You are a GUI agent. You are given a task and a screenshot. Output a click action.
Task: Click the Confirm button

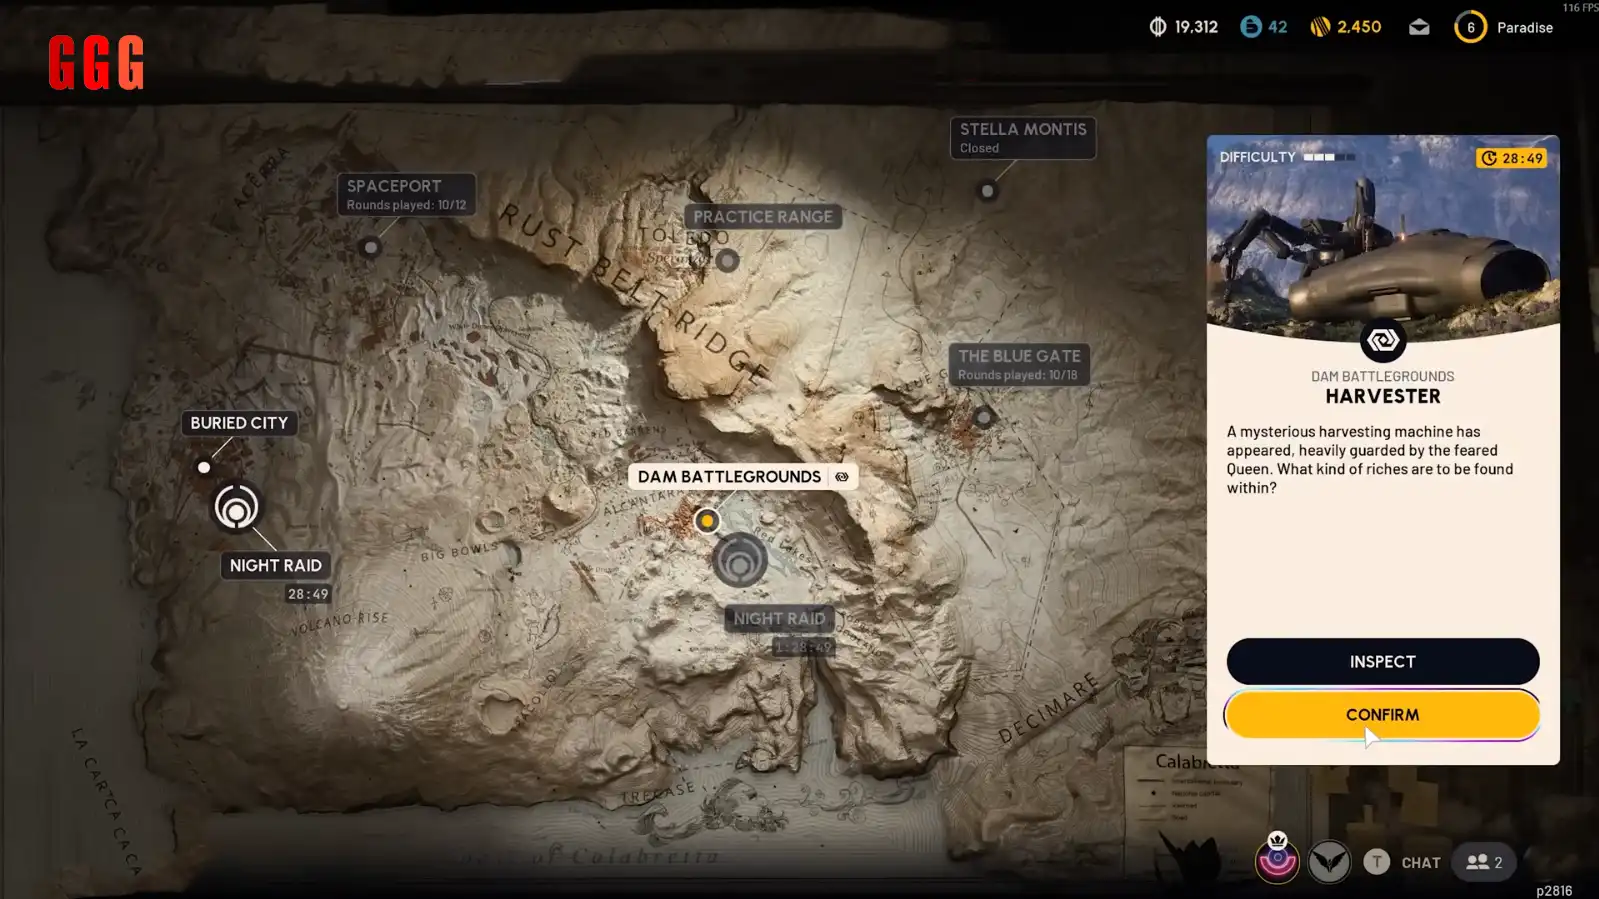tap(1381, 715)
